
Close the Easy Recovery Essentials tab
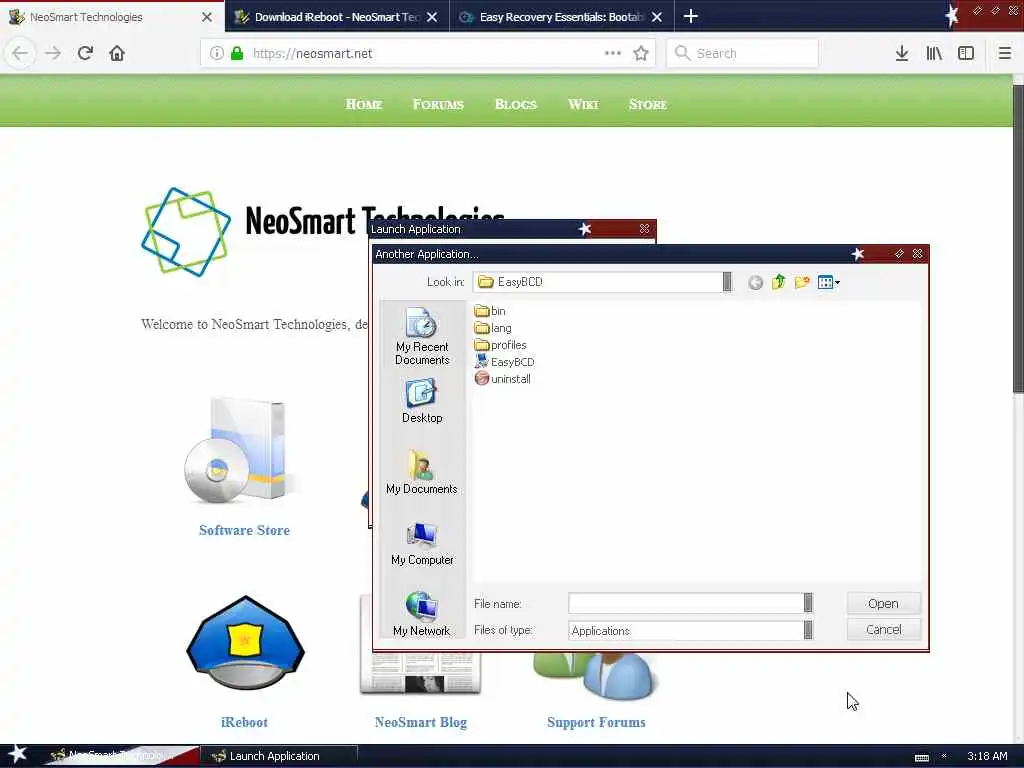coord(657,17)
